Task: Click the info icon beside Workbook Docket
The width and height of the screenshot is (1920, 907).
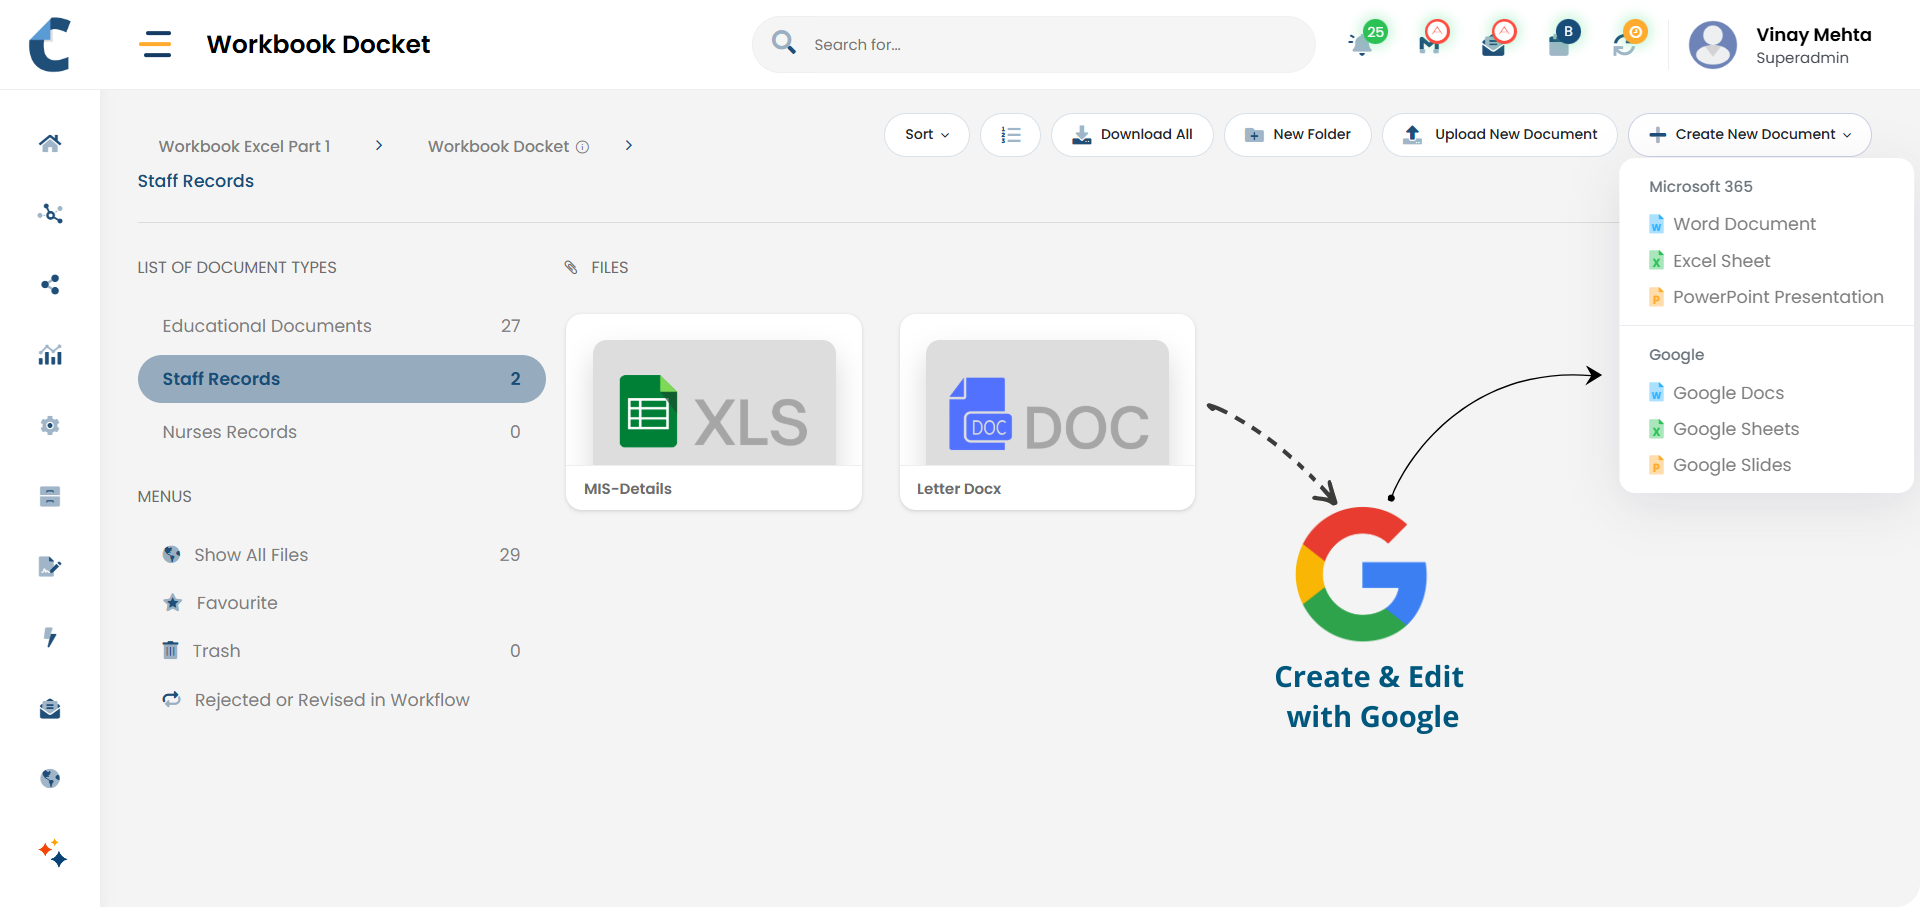Action: (582, 147)
